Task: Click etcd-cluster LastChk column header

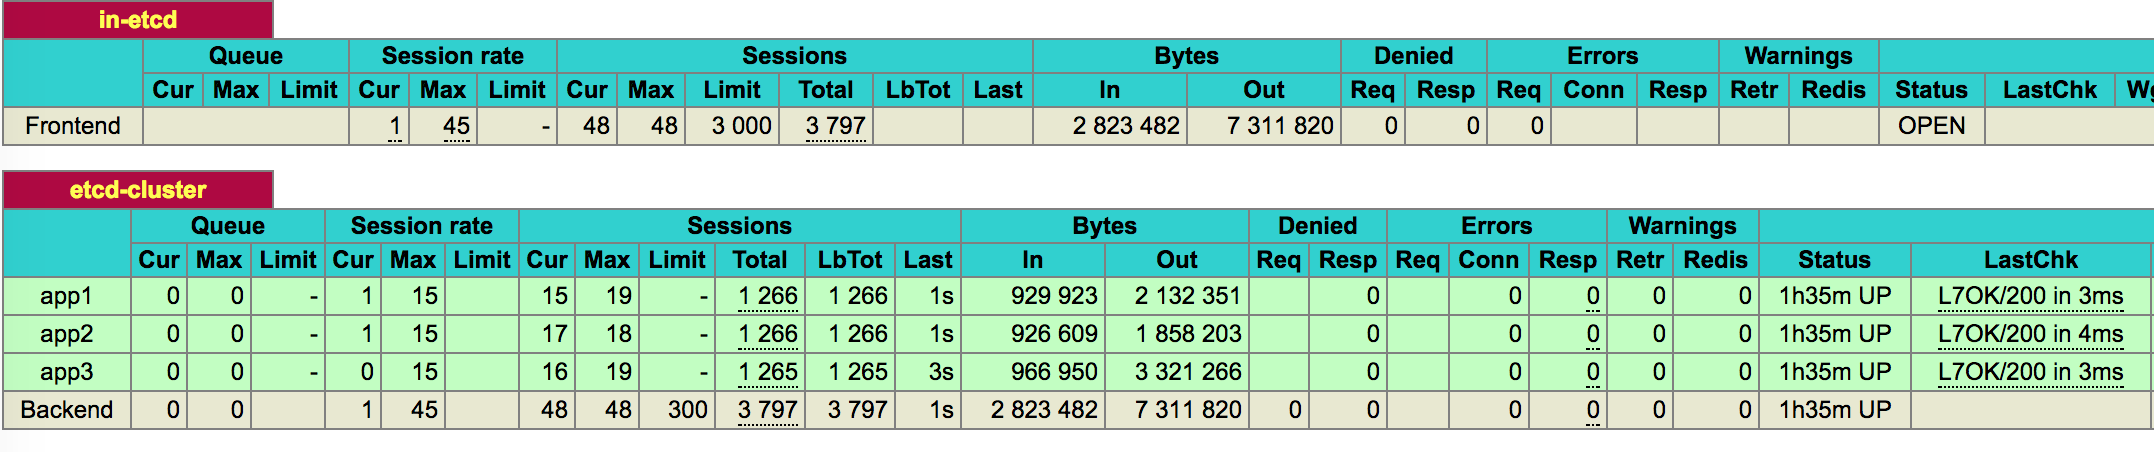Action: 2031,260
